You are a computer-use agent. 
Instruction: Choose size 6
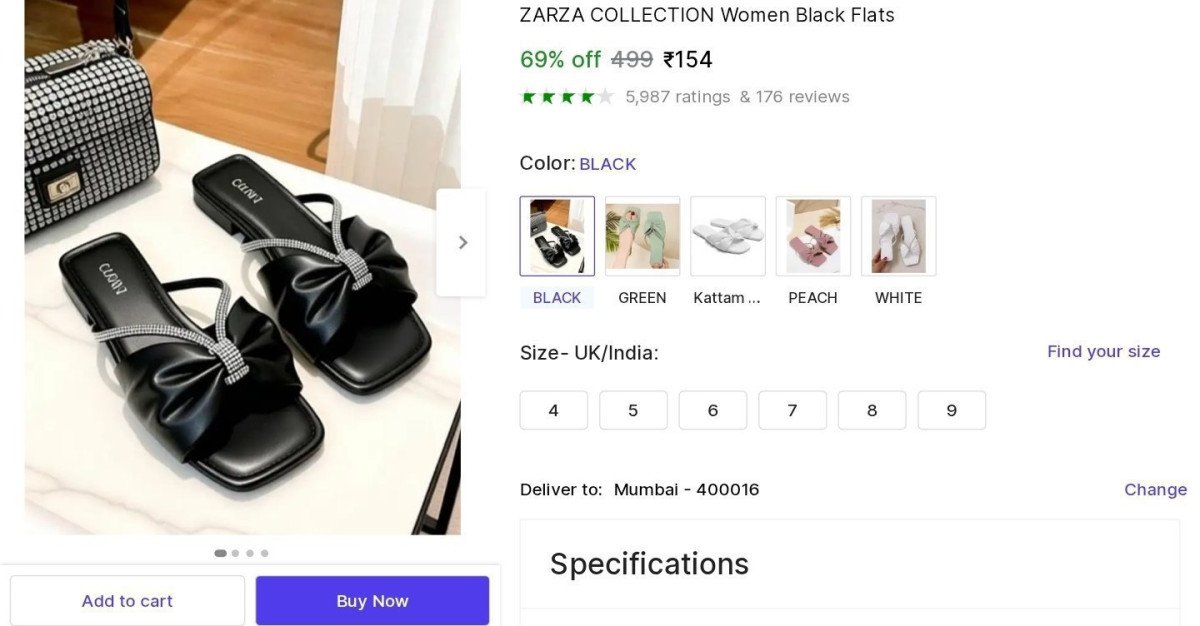tap(713, 410)
